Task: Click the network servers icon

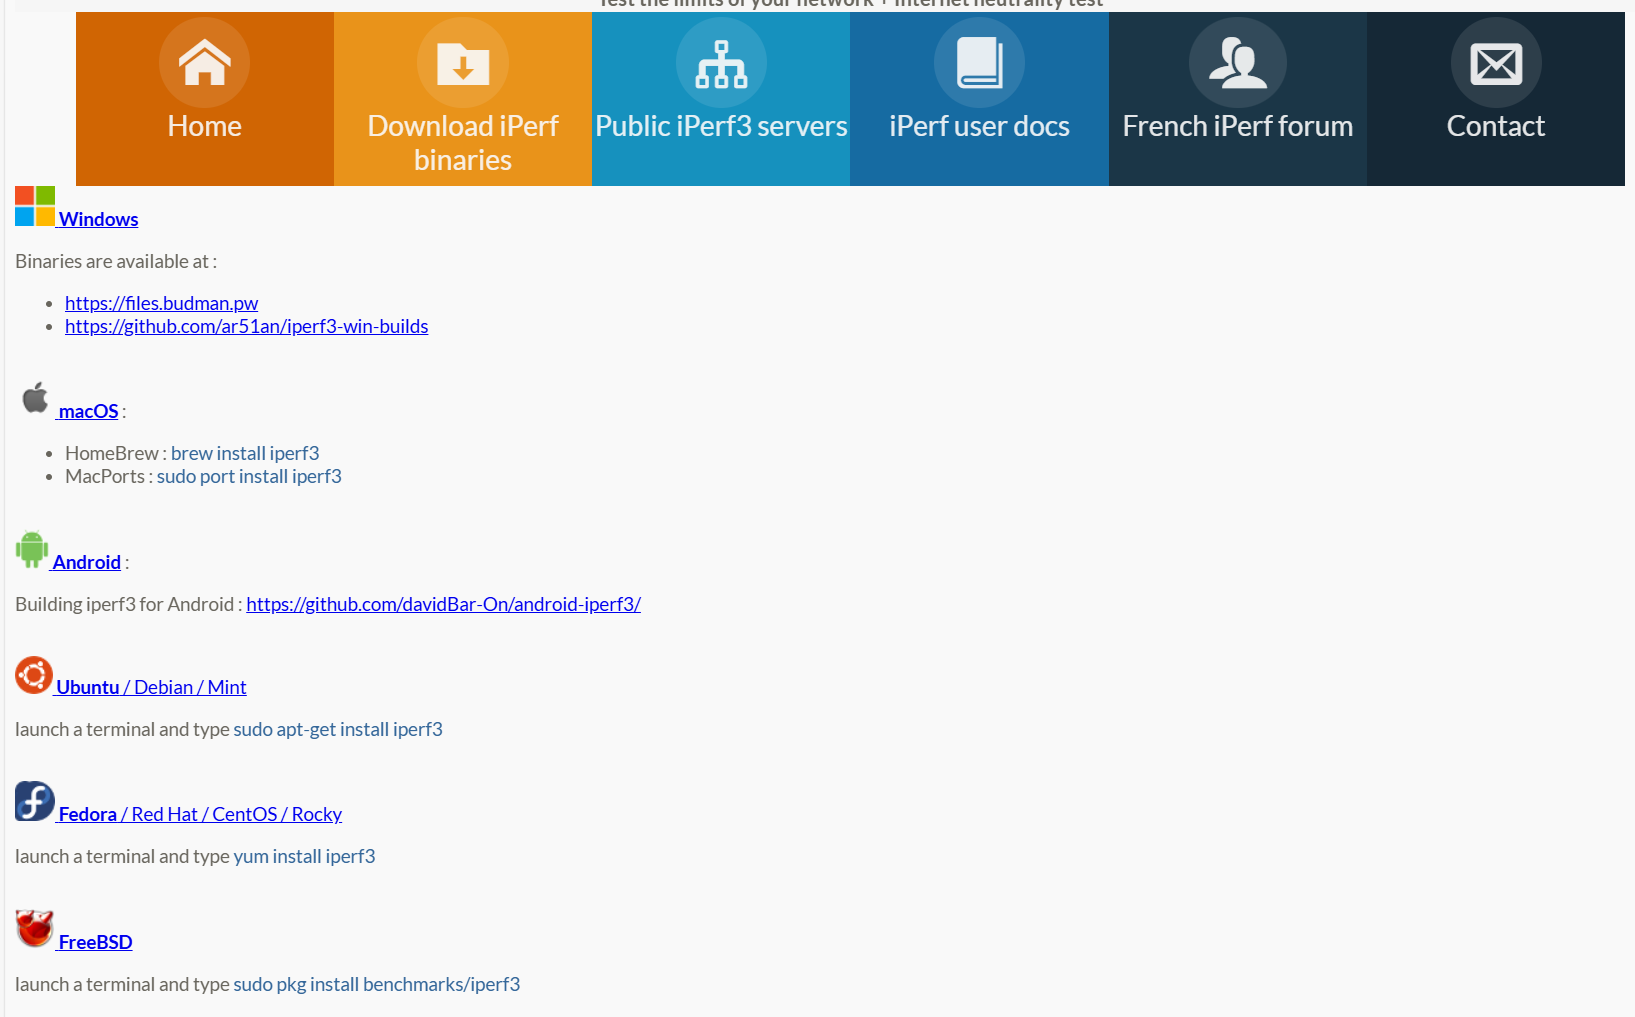Action: pos(721,62)
